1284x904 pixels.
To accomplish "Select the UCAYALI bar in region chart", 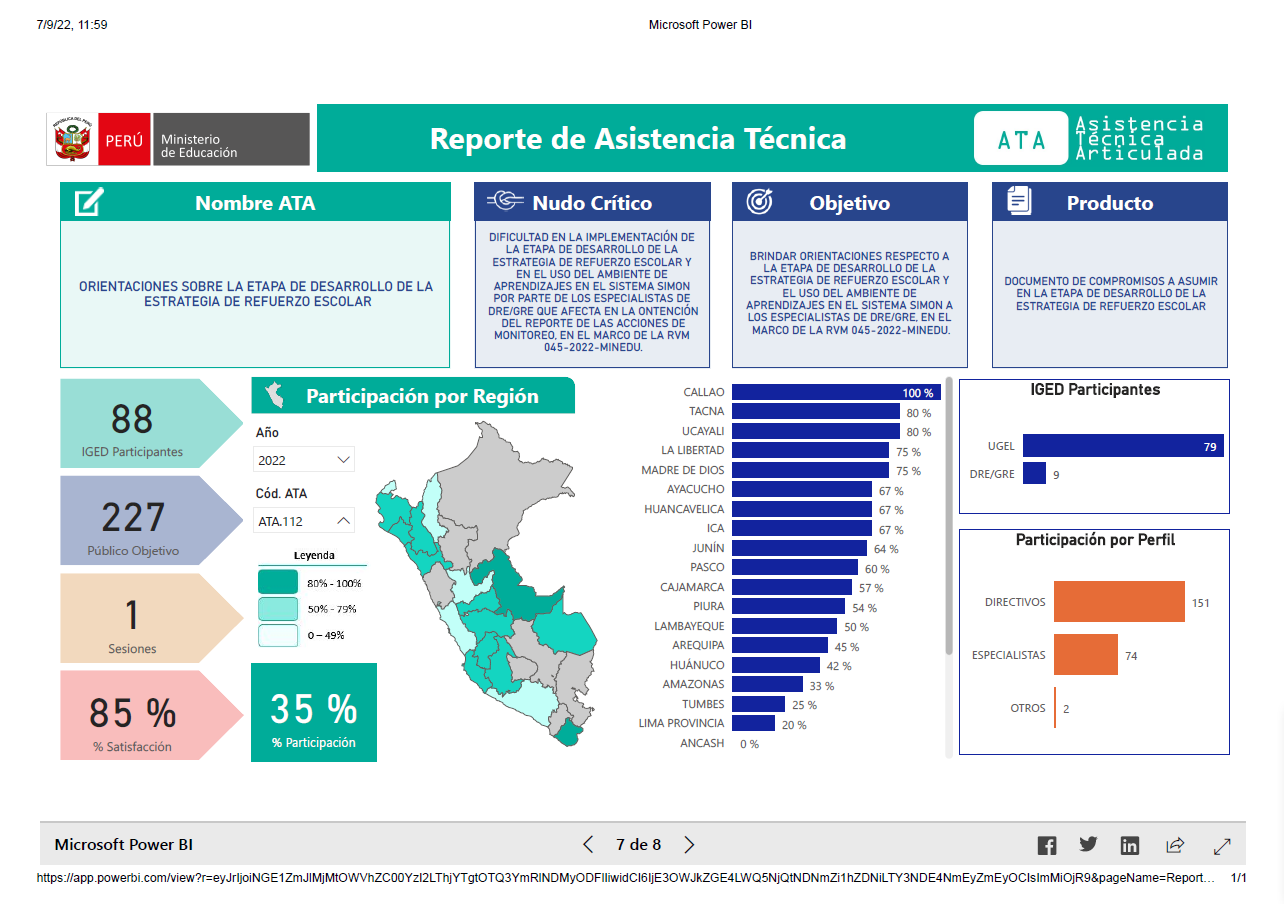I will pos(816,431).
